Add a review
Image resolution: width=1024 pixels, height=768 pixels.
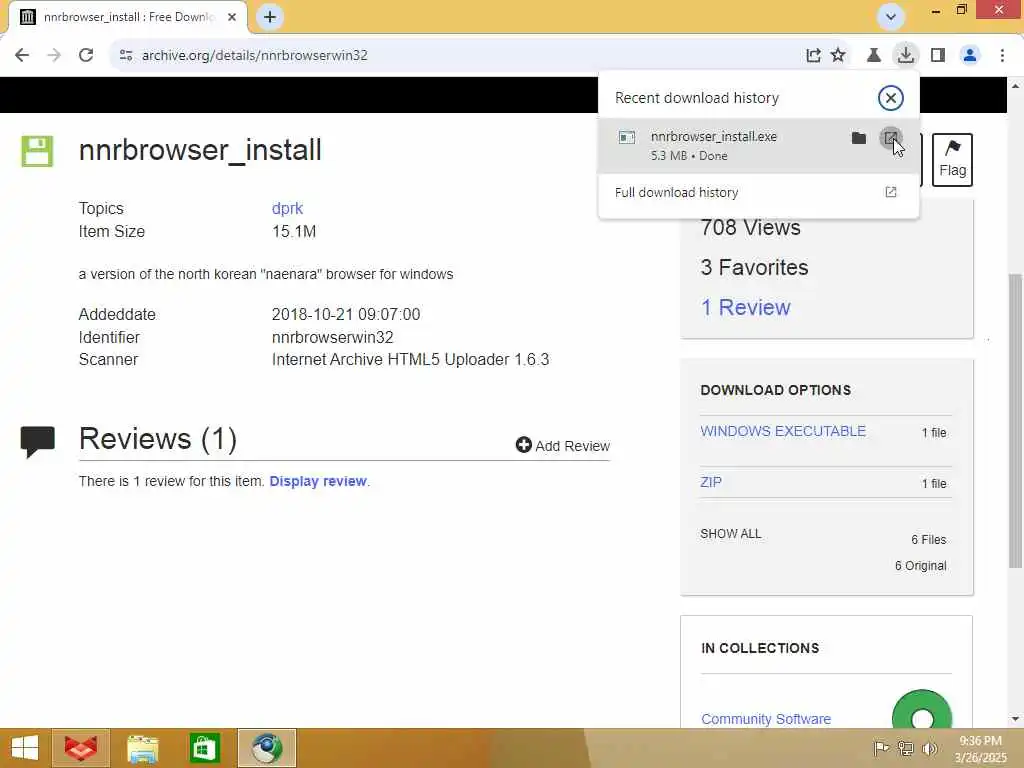pos(562,445)
